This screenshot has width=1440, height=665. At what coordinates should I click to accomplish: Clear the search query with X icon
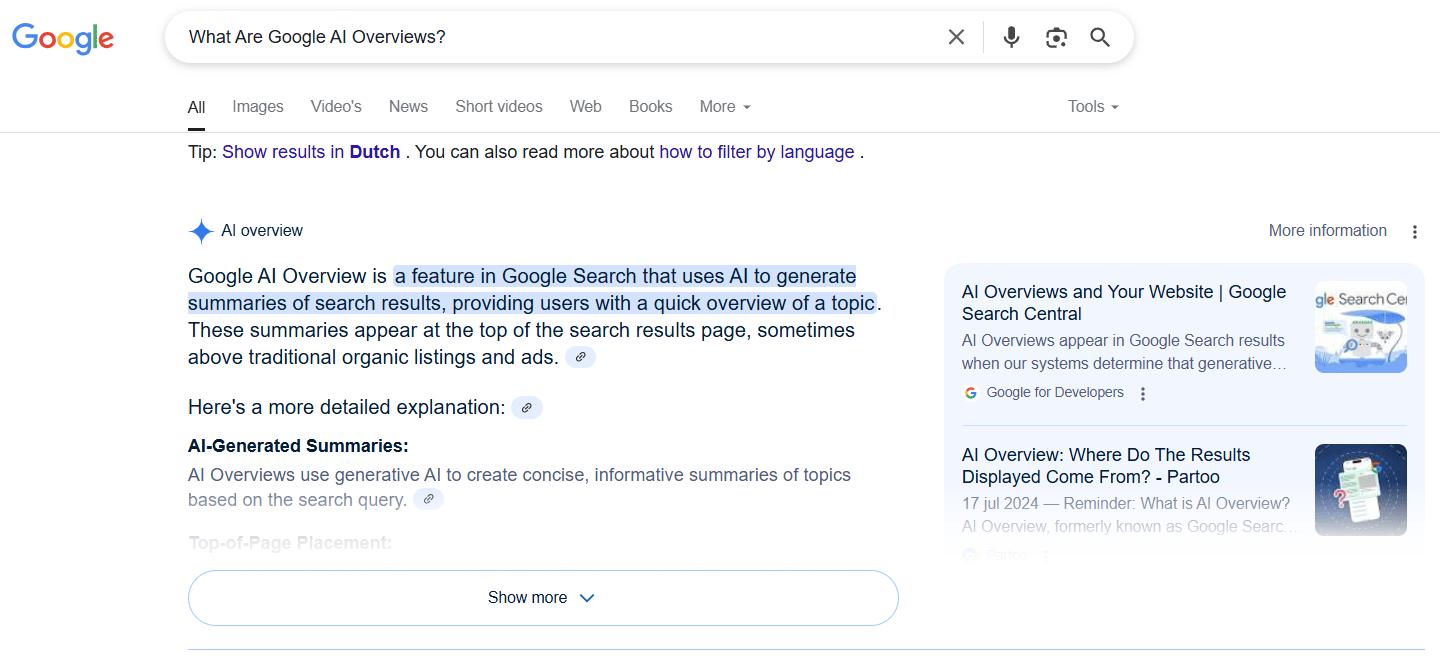[x=956, y=37]
